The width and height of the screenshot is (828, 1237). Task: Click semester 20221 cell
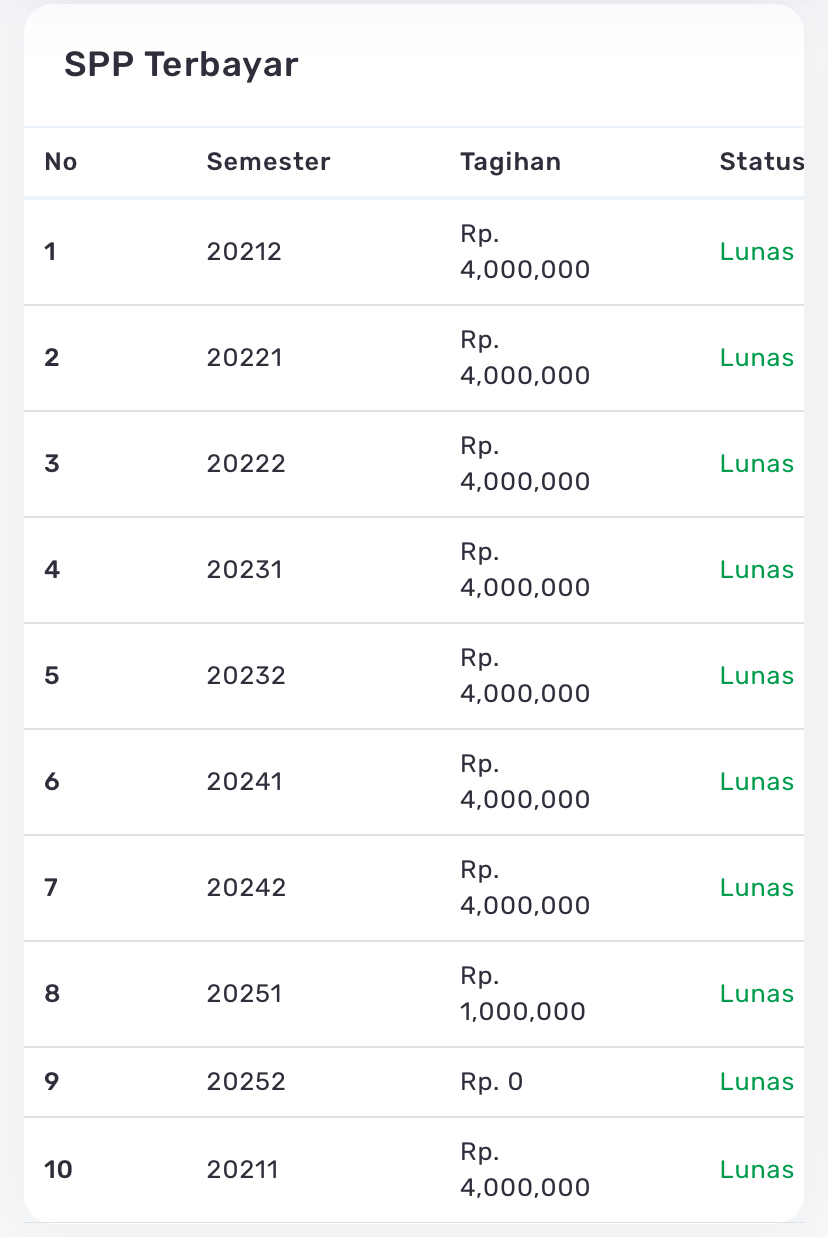point(244,358)
